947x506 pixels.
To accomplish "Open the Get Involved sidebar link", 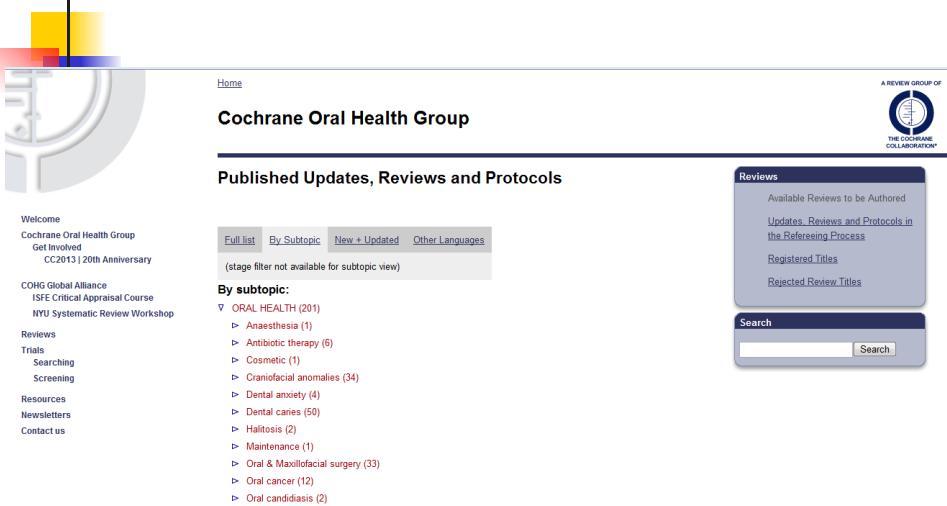I will click(x=57, y=247).
